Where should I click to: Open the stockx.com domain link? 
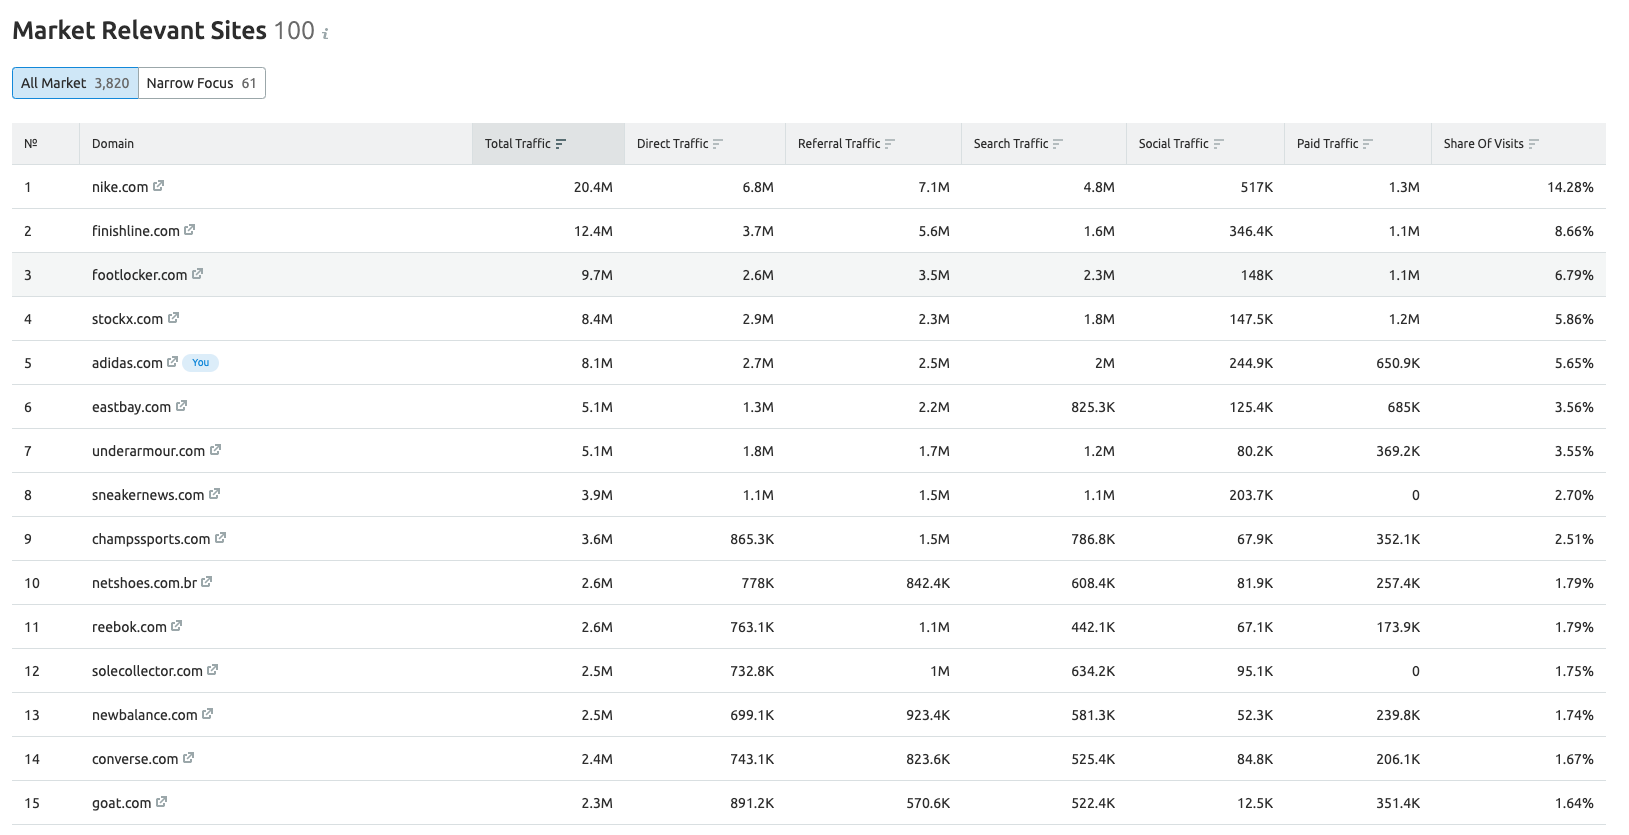click(127, 319)
